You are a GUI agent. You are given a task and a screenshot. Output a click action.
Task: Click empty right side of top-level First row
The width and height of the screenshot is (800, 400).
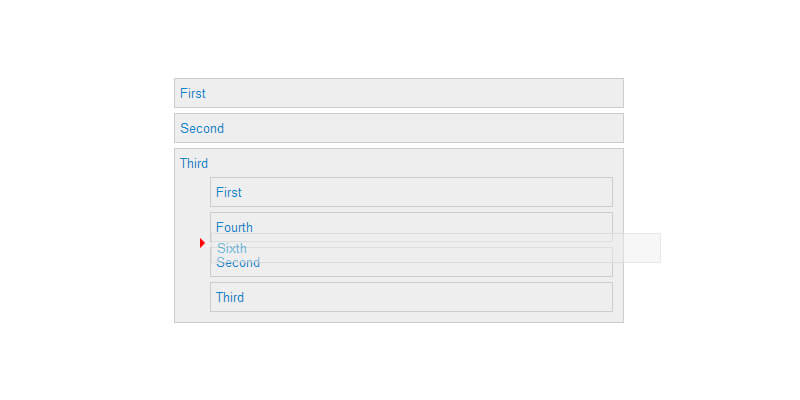click(560, 93)
